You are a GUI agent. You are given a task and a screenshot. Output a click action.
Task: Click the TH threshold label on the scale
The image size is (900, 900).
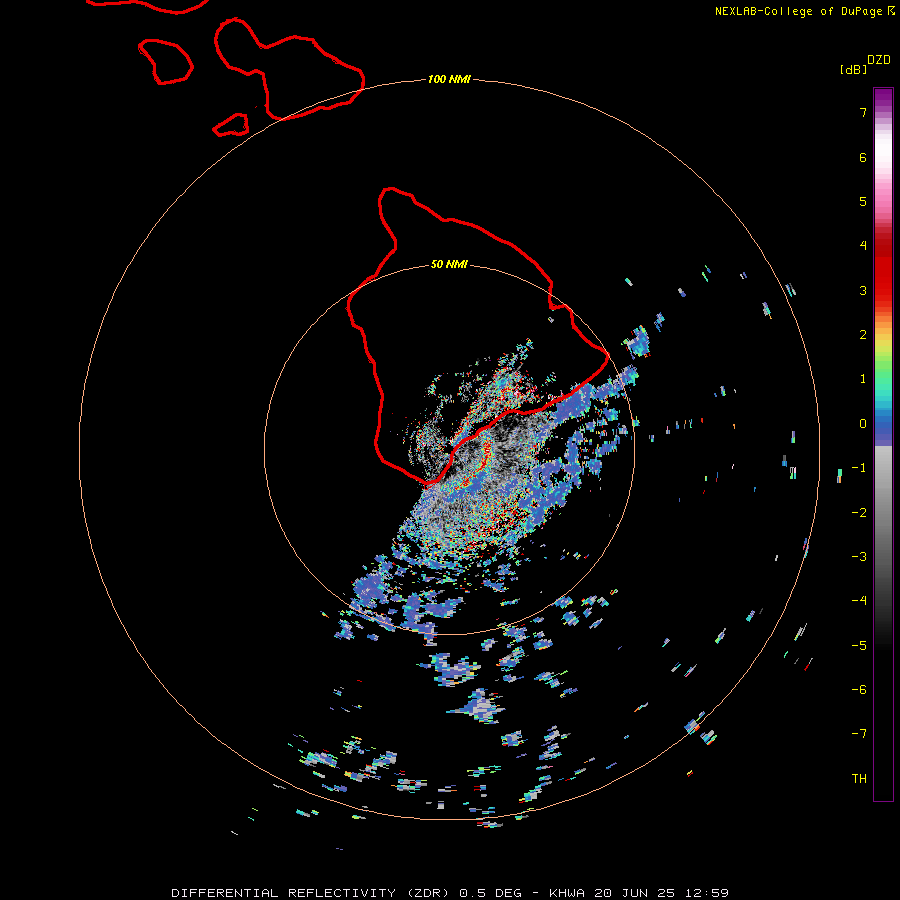[x=859, y=779]
